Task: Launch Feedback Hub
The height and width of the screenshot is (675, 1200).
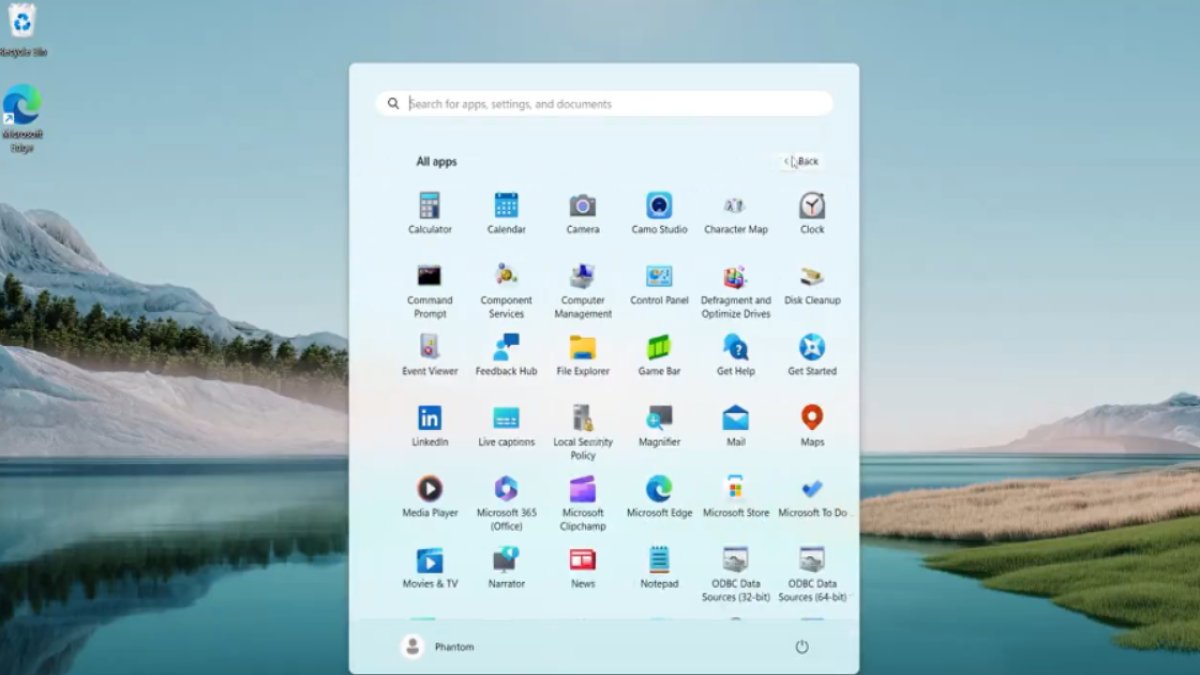Action: click(x=506, y=355)
